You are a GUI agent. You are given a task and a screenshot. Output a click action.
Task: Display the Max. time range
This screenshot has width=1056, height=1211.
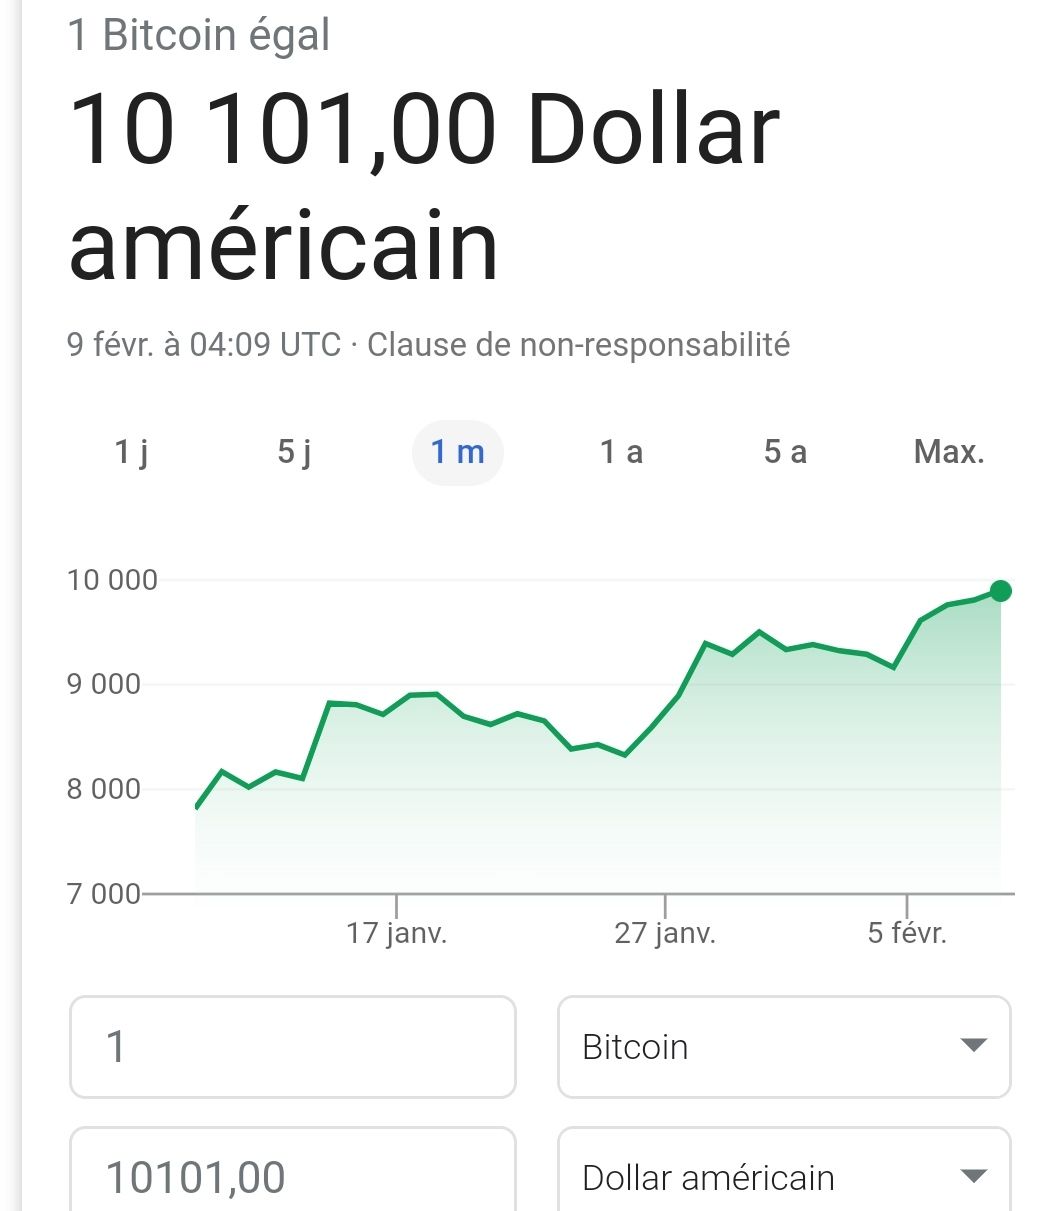tap(949, 452)
